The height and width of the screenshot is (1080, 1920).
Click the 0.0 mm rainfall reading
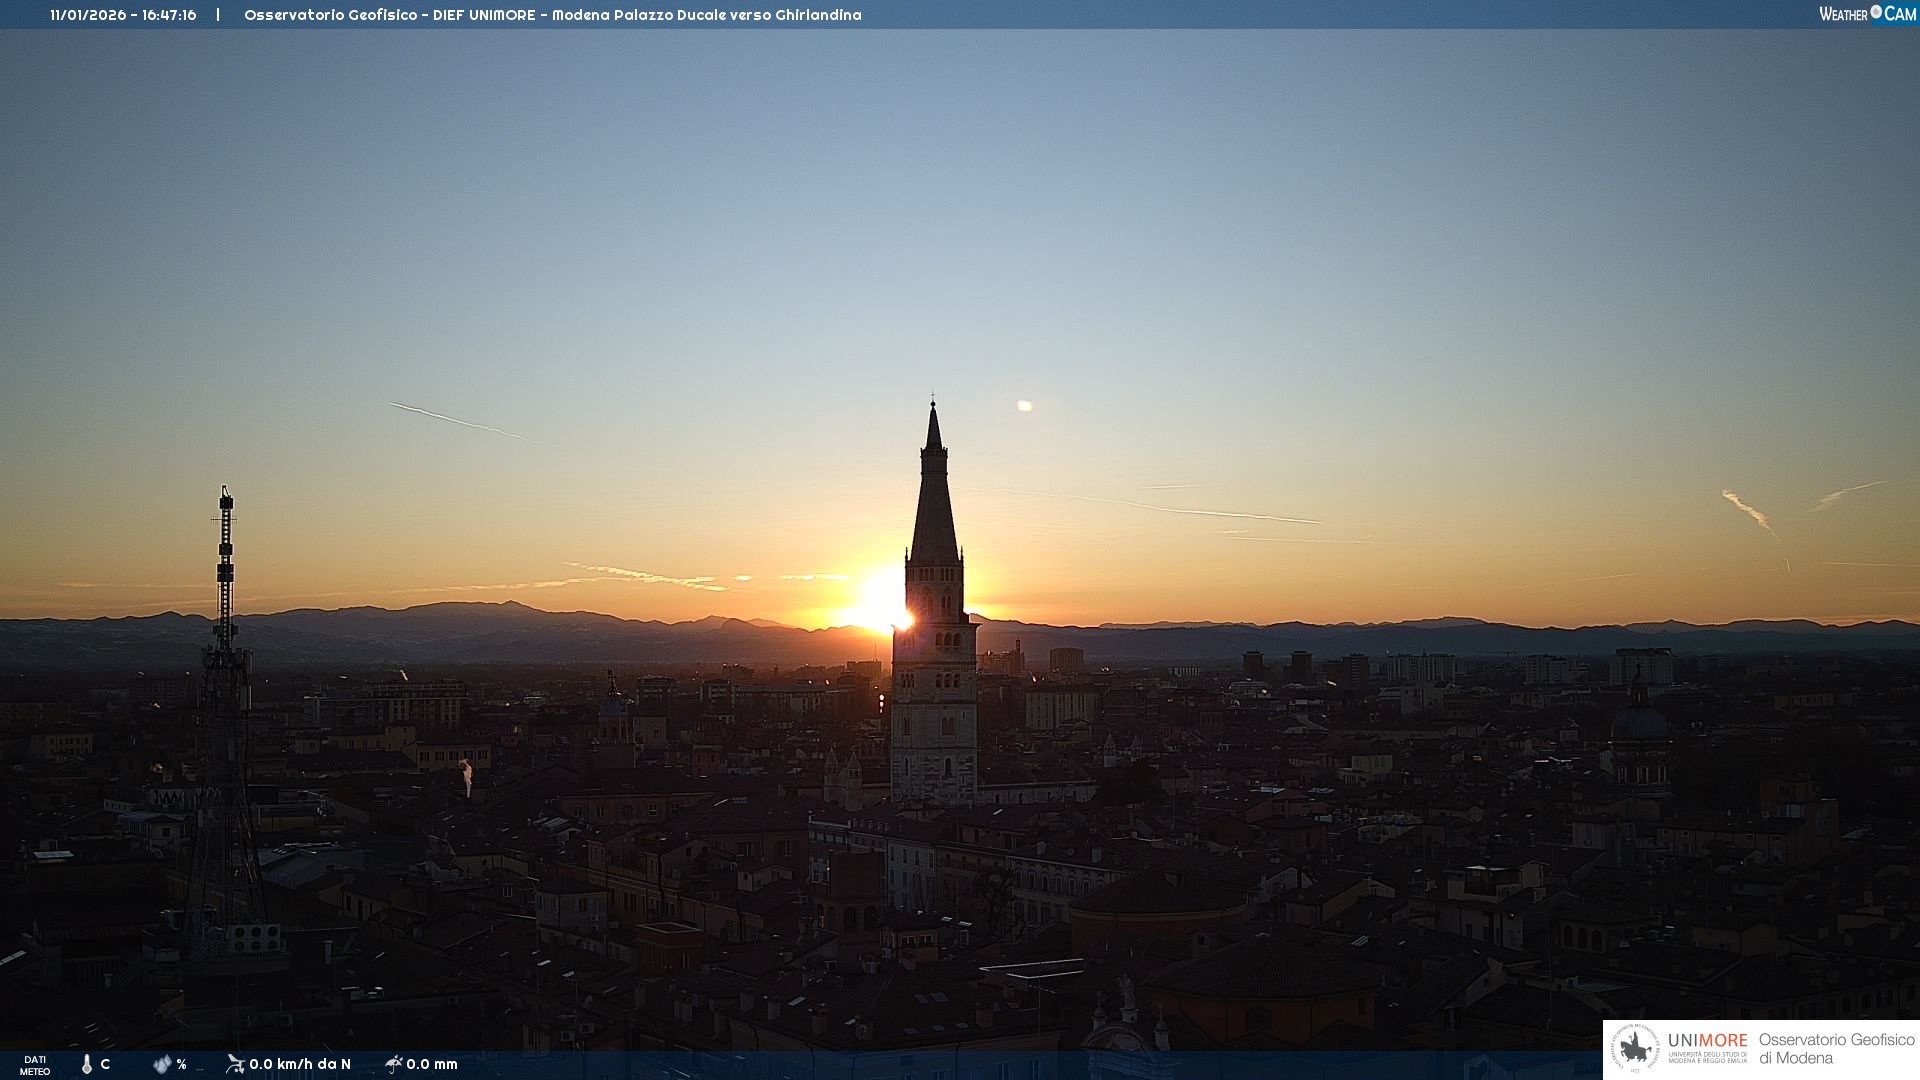click(x=432, y=1064)
